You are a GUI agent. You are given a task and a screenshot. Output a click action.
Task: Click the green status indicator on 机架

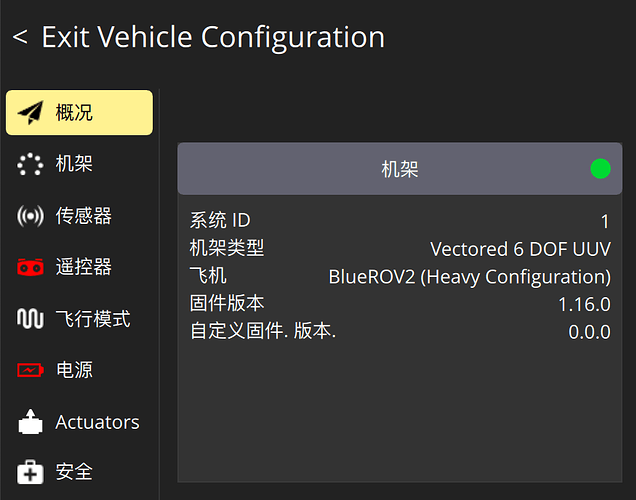coord(600,168)
